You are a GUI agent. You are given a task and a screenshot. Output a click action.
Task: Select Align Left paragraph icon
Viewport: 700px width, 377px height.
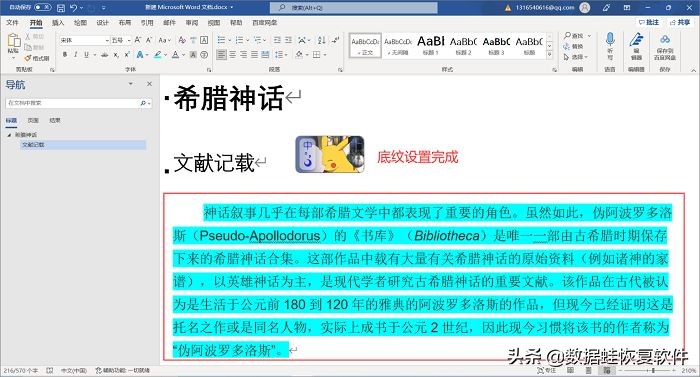[x=221, y=54]
